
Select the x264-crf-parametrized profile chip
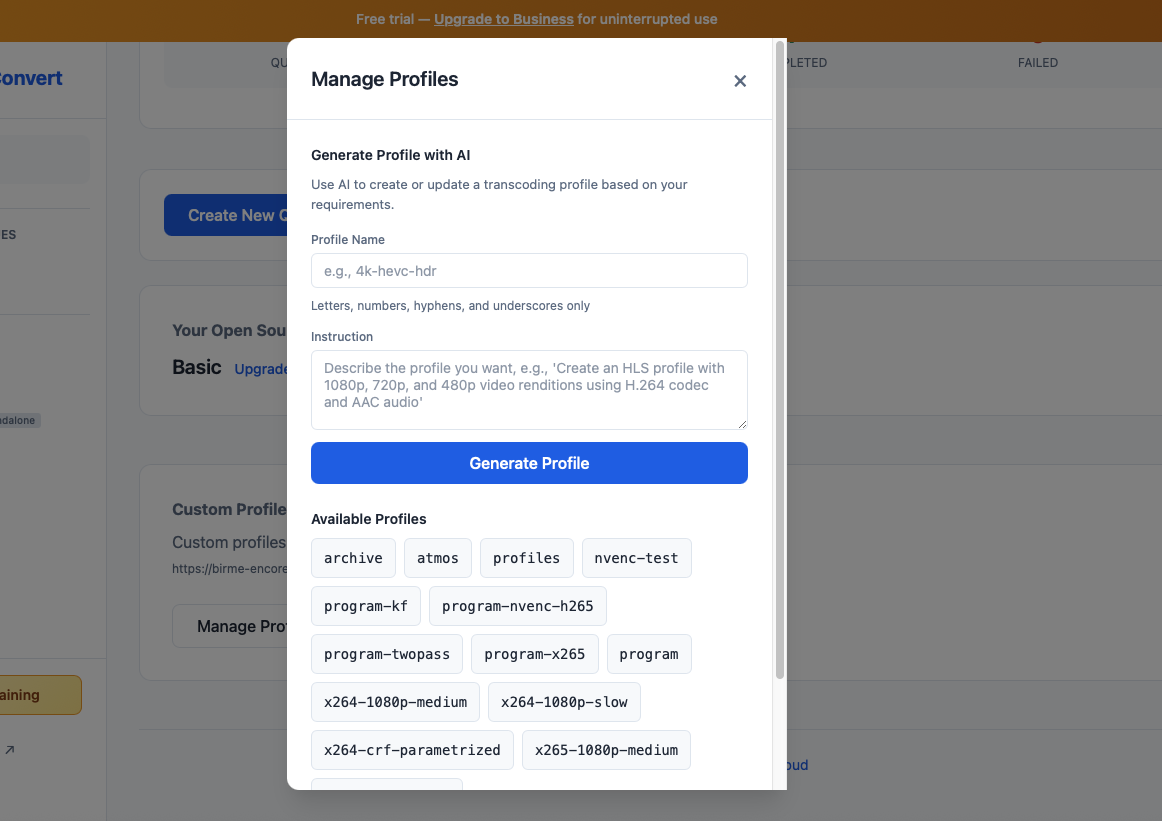pos(411,750)
